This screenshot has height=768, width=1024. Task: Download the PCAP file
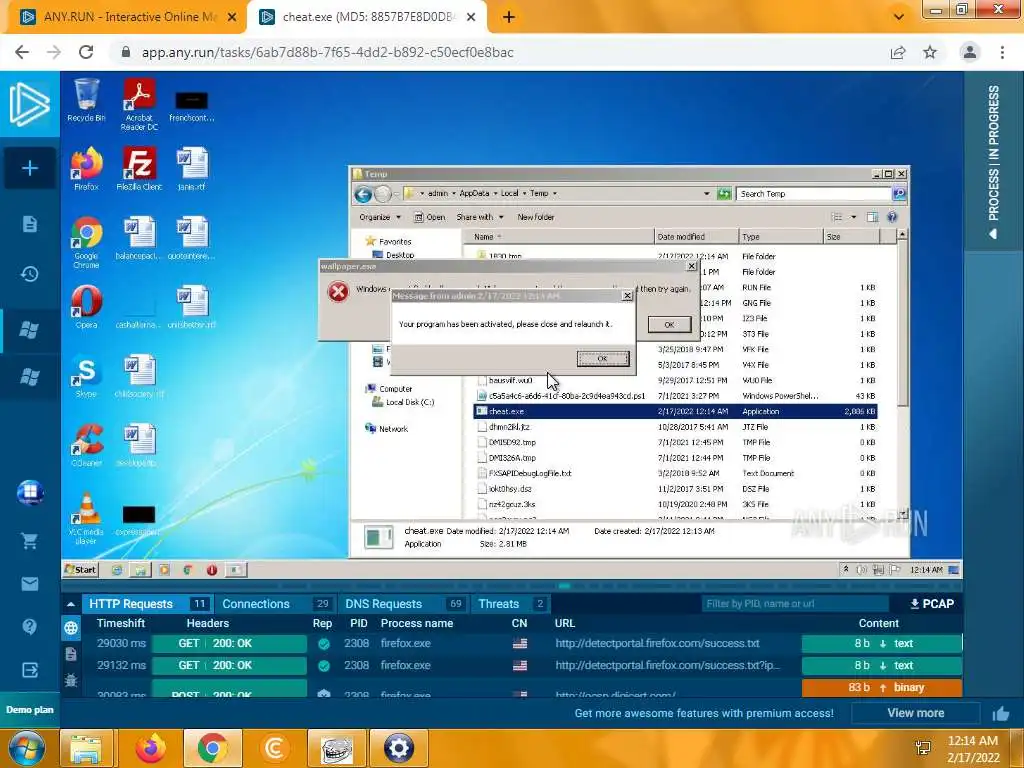[x=932, y=604]
